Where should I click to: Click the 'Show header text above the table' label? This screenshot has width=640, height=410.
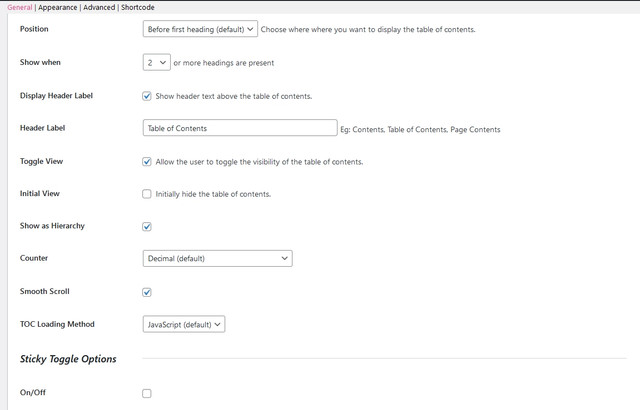(x=233, y=96)
